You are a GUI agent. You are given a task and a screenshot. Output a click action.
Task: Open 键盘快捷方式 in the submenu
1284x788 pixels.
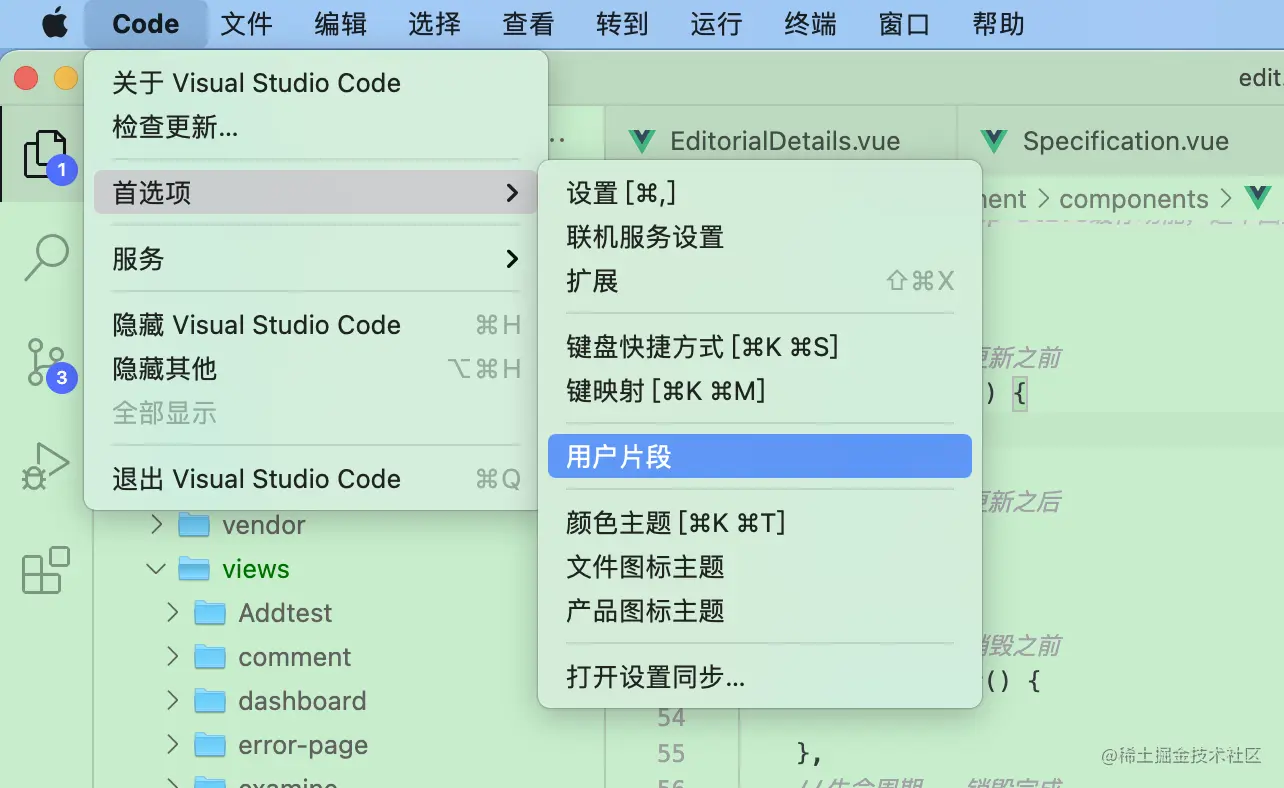(x=760, y=347)
